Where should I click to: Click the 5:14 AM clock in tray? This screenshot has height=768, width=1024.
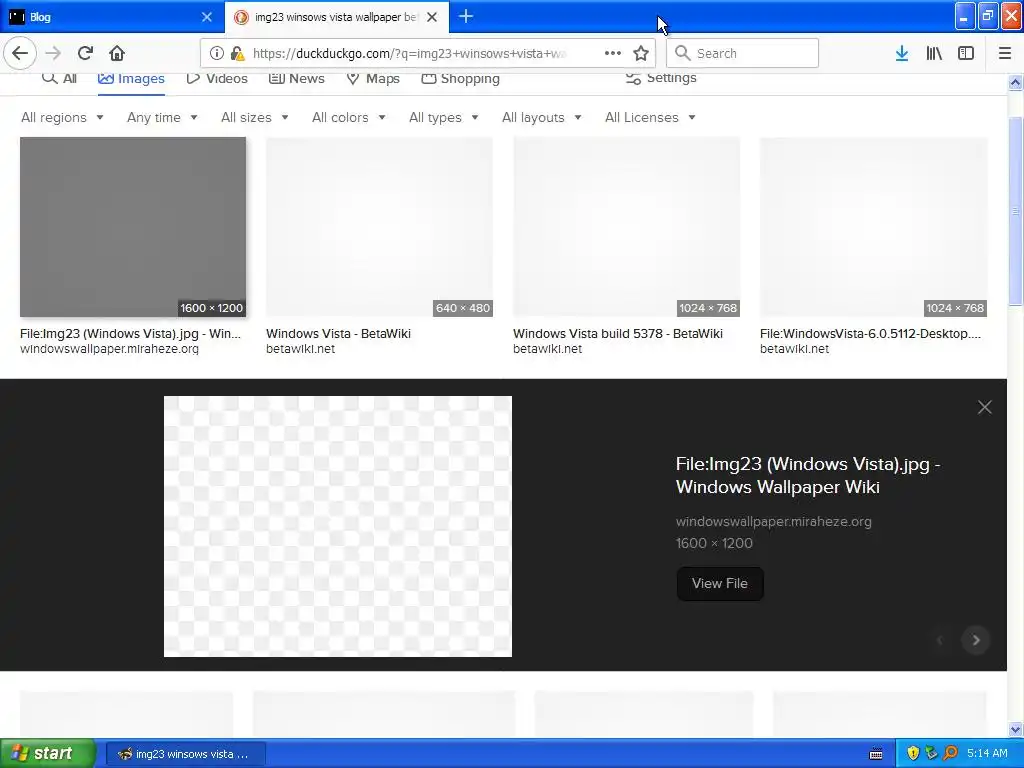(987, 753)
